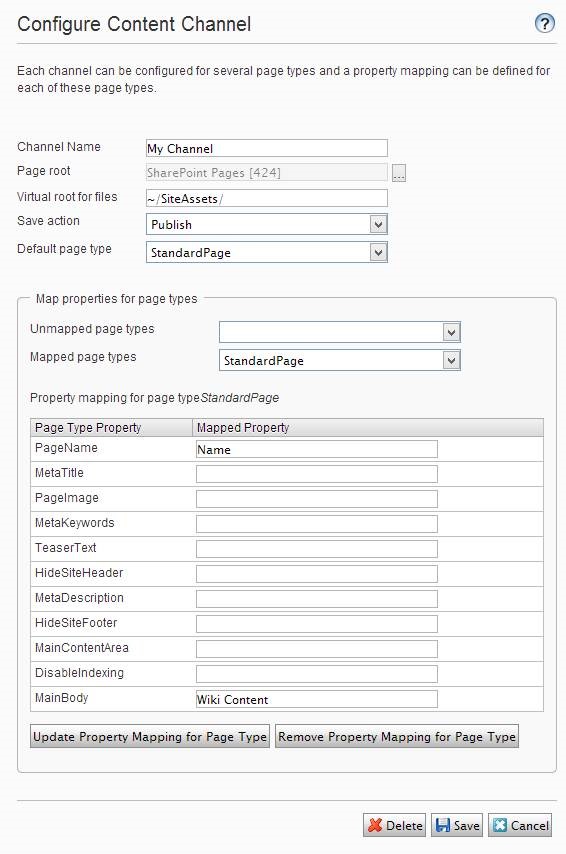Focus the MainContentArea mapped property field
Screen dimensions: 566x854
317,649
